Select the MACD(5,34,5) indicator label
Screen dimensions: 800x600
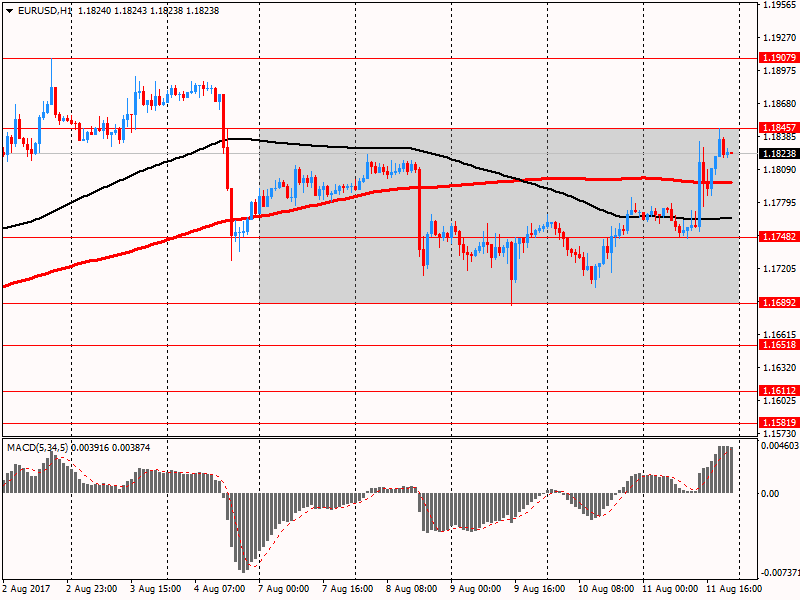pyautogui.click(x=37, y=447)
